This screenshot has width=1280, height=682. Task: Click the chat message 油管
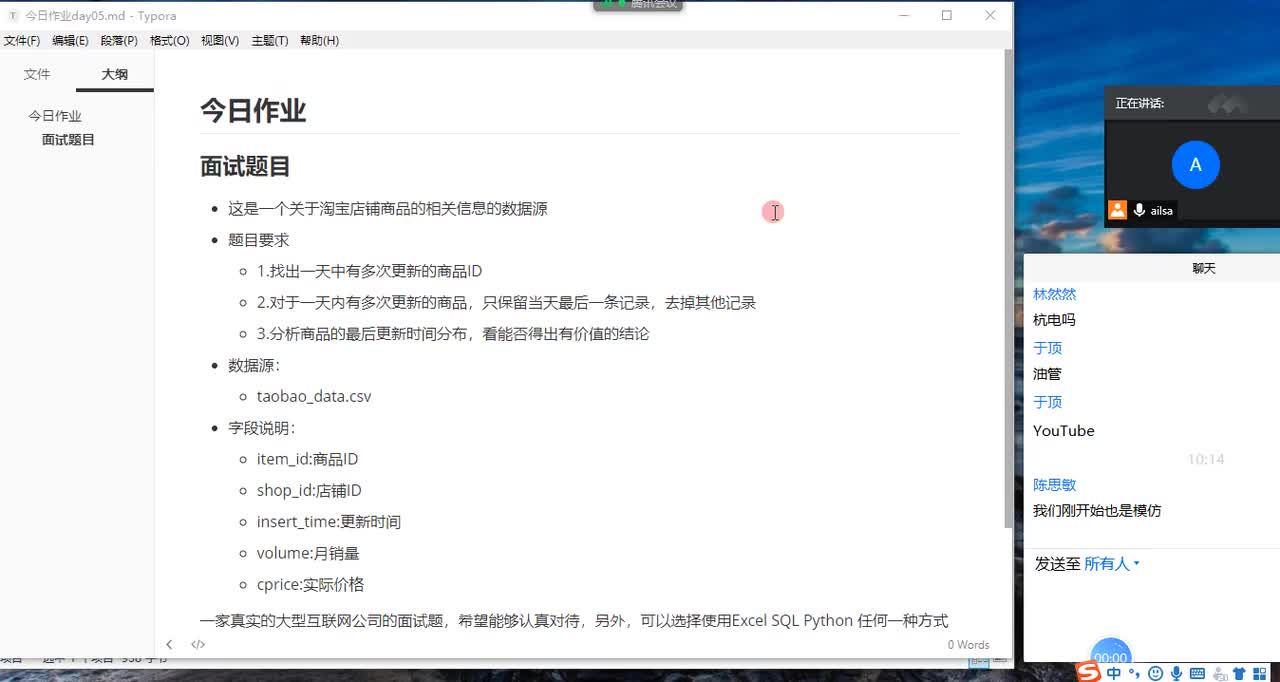pos(1047,374)
